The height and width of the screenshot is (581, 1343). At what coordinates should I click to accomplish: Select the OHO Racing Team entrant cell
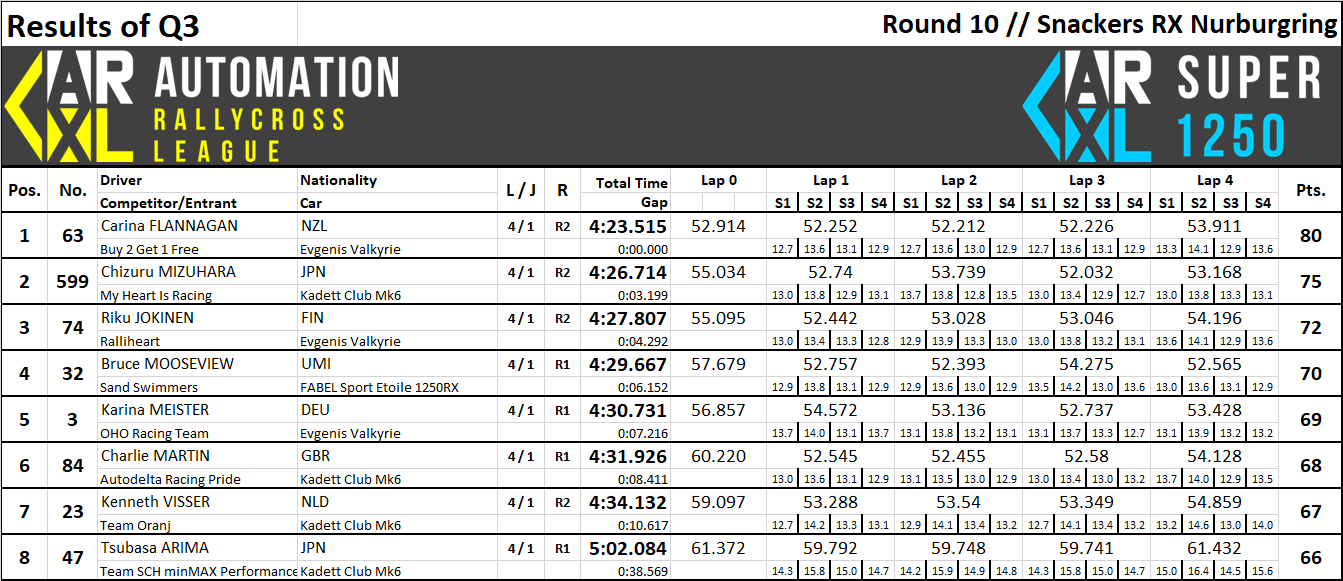(155, 433)
